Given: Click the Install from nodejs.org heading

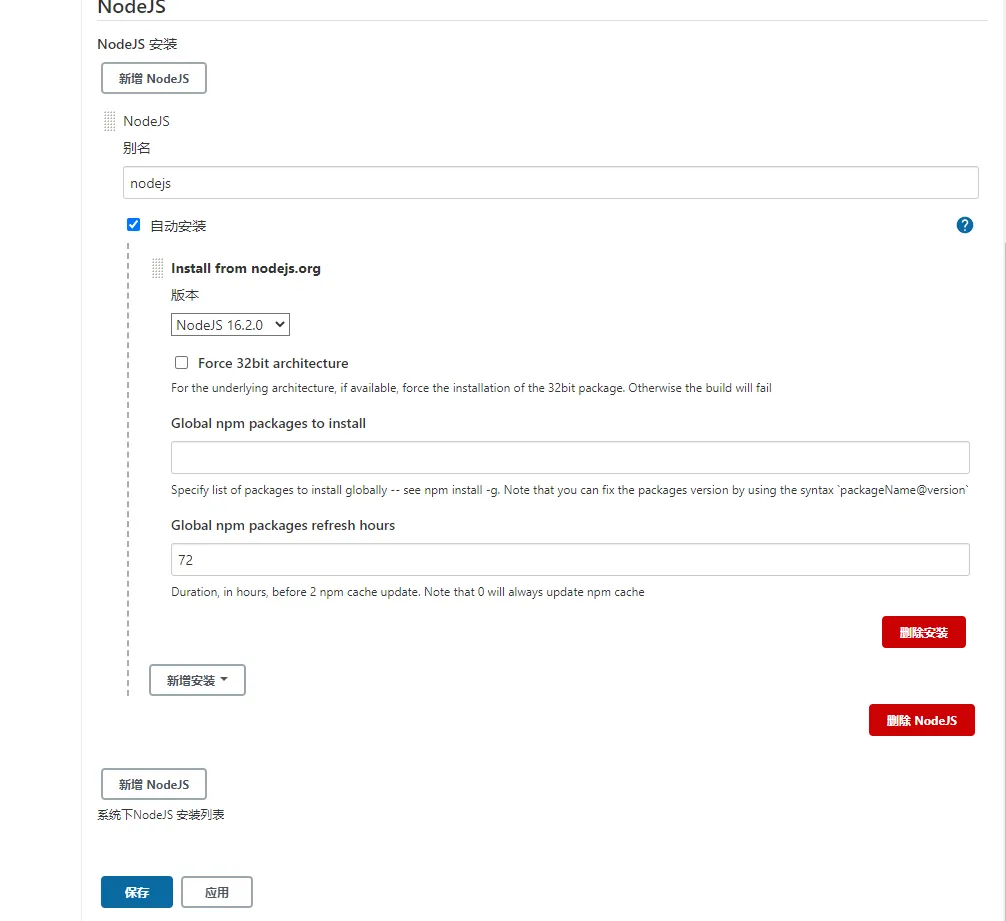Looking at the screenshot, I should point(246,268).
